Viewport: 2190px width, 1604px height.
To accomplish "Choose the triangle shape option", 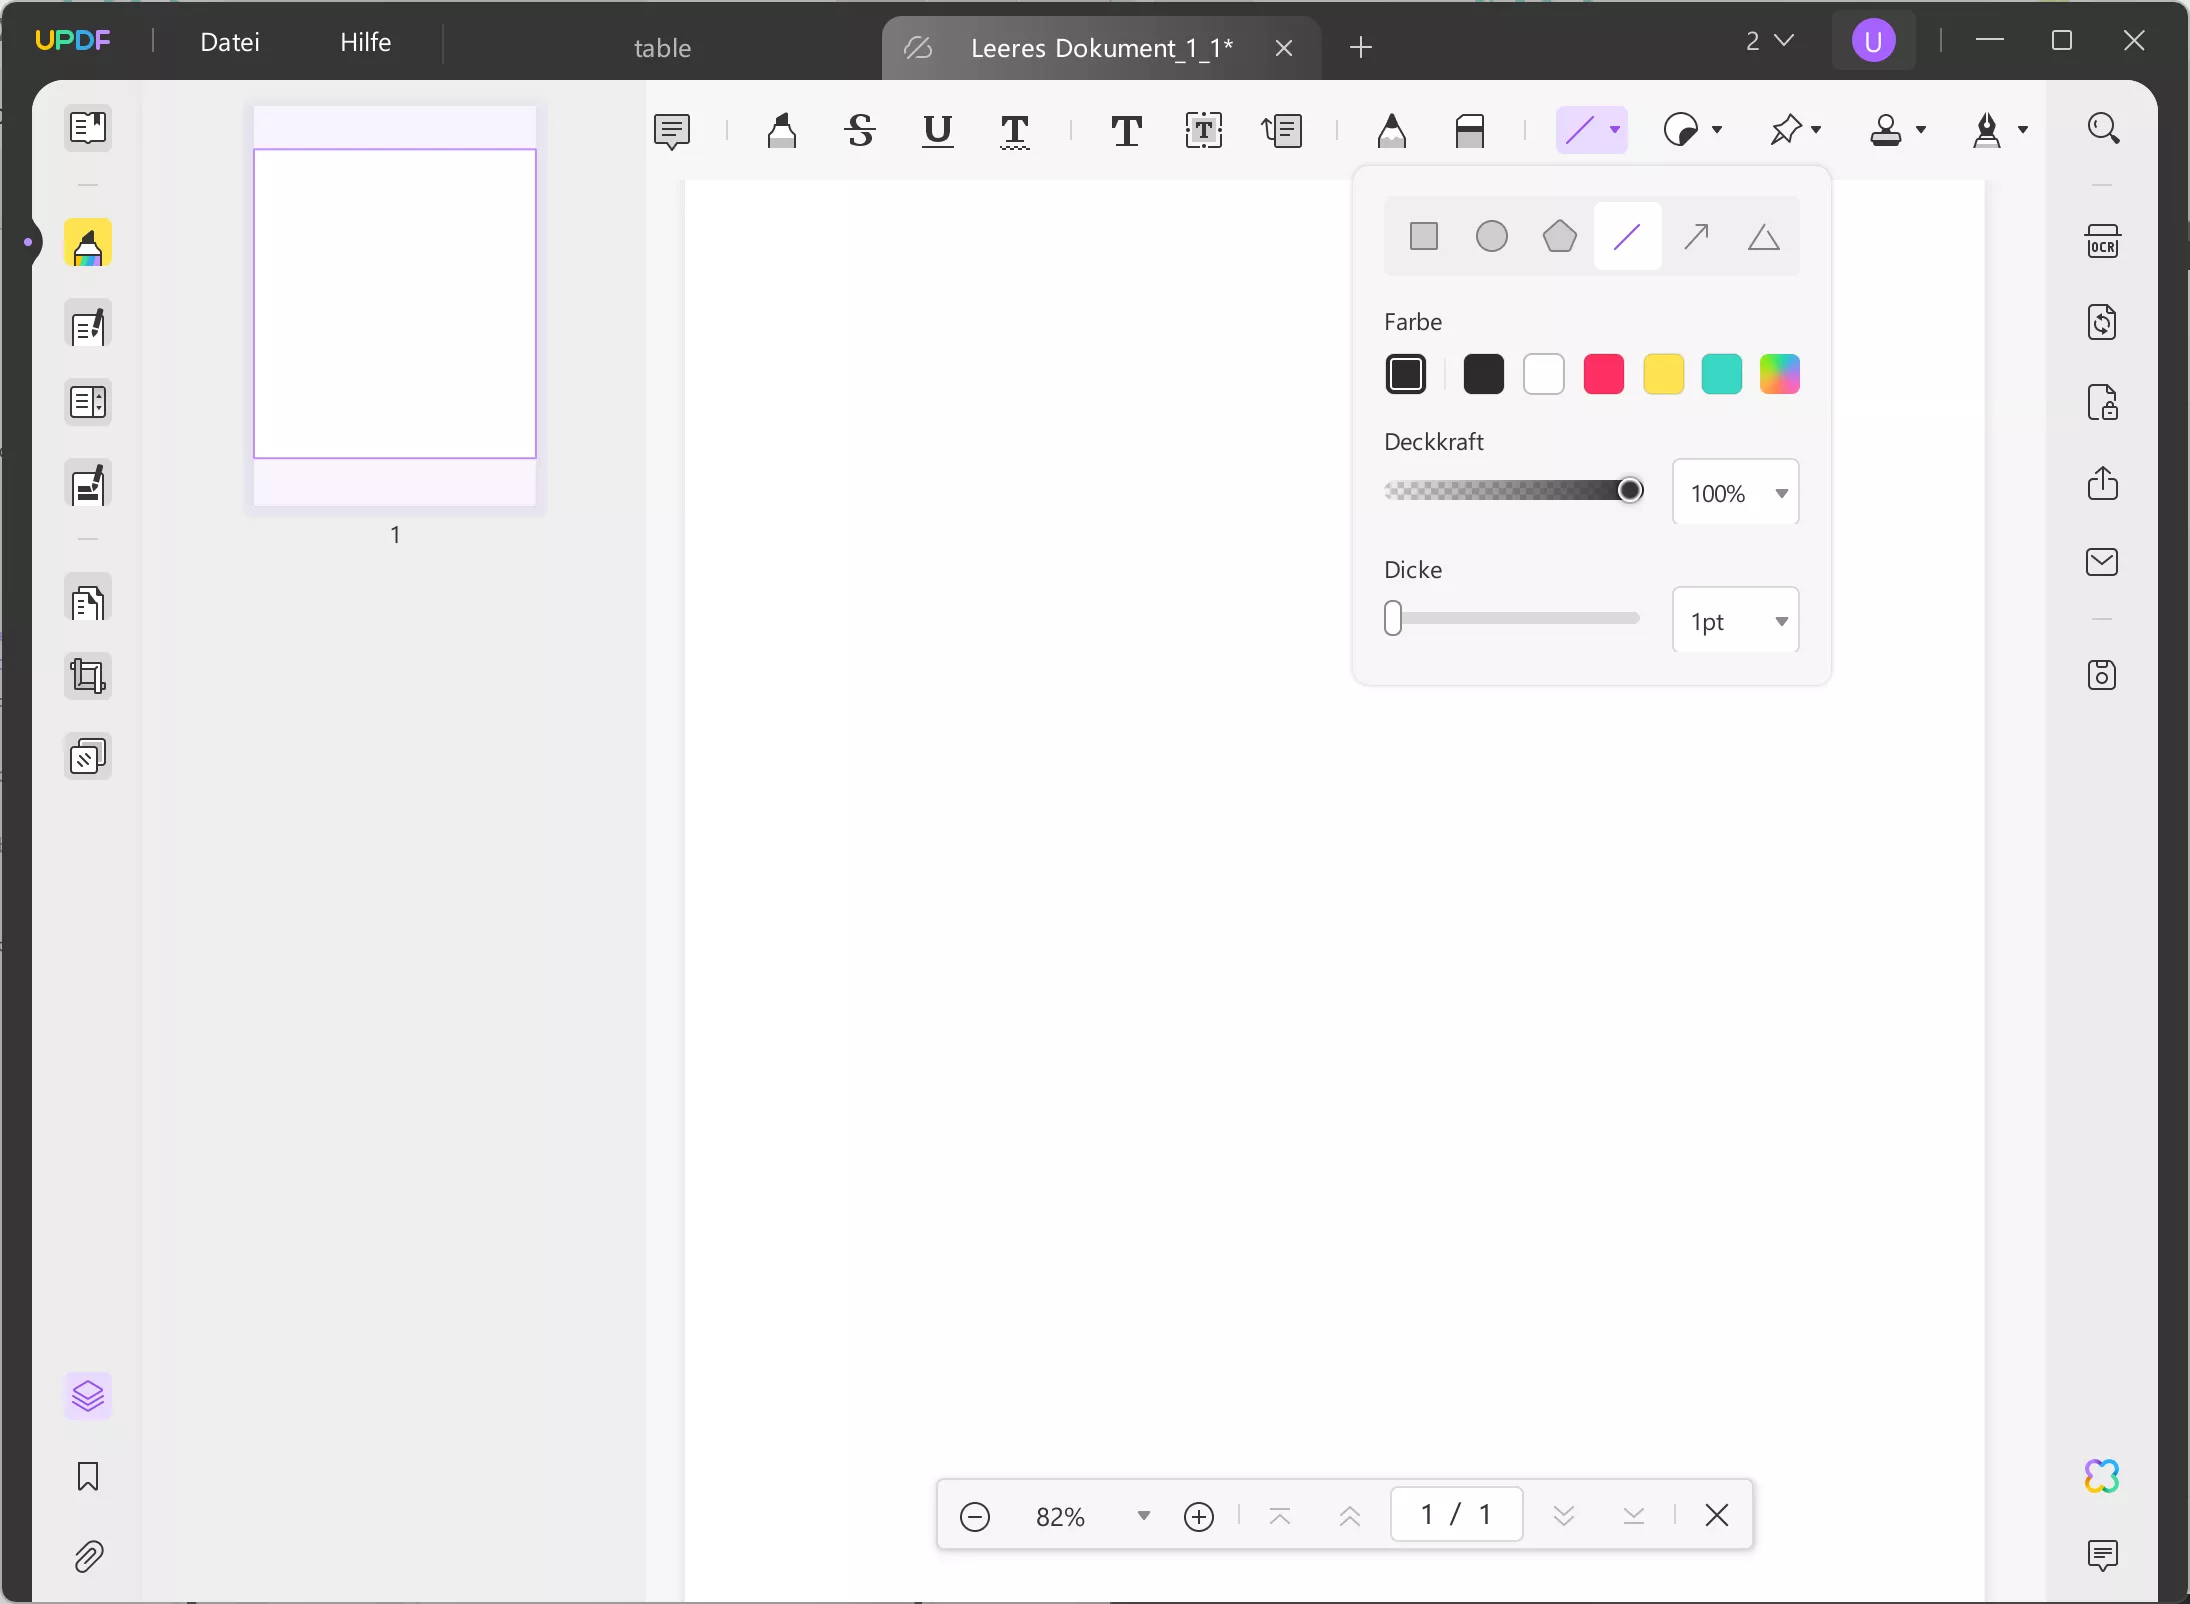I will coord(1763,237).
